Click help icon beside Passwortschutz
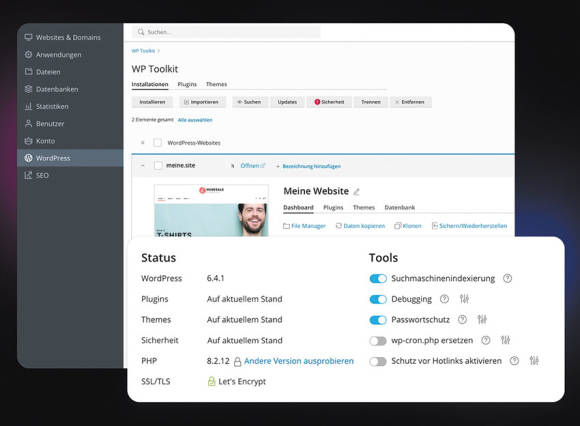The image size is (580, 426). (x=462, y=320)
